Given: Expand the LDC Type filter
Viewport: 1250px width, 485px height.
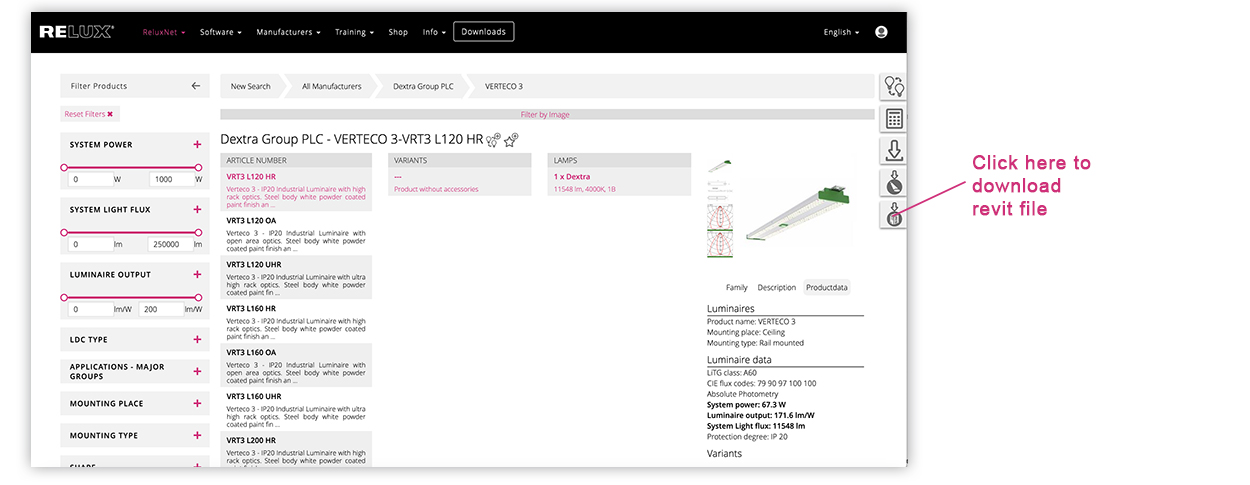Looking at the screenshot, I should 197,340.
